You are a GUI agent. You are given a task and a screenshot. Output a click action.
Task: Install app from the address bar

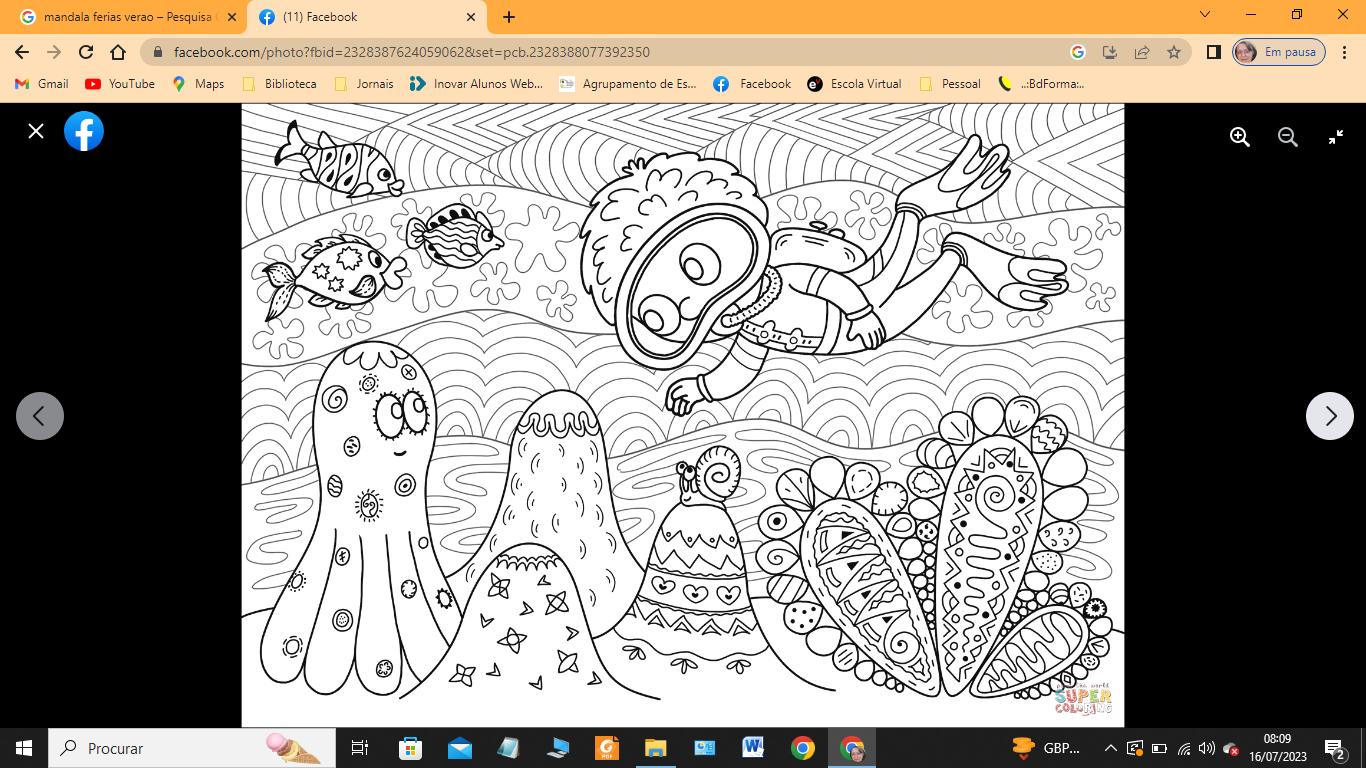(1109, 52)
